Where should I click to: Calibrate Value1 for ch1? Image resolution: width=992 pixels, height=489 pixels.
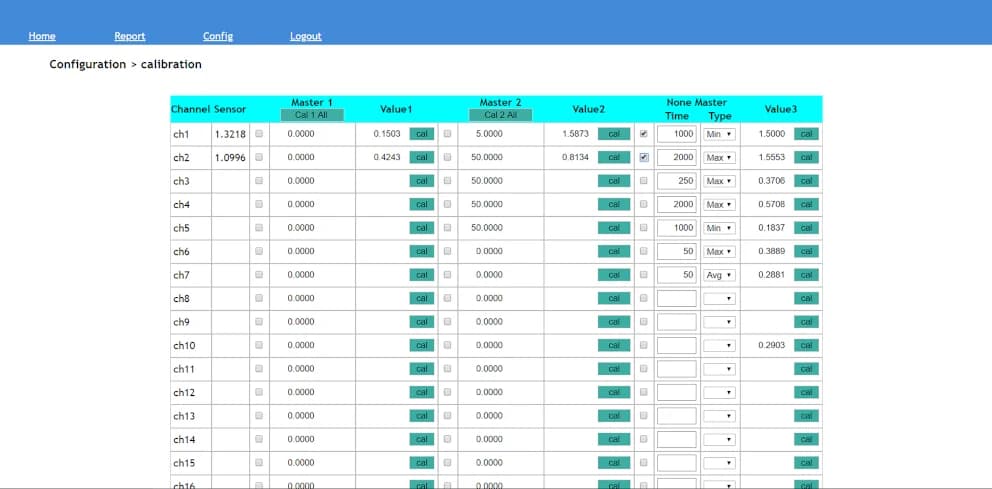tap(422, 134)
